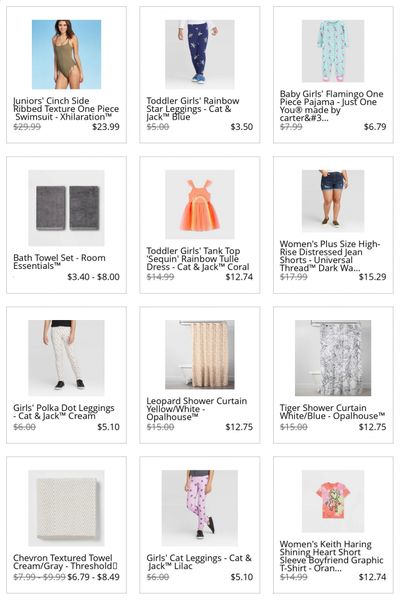This screenshot has width=400, height=600.
Task: View the Leopard Shower Curtain product photo
Action: tap(199, 354)
